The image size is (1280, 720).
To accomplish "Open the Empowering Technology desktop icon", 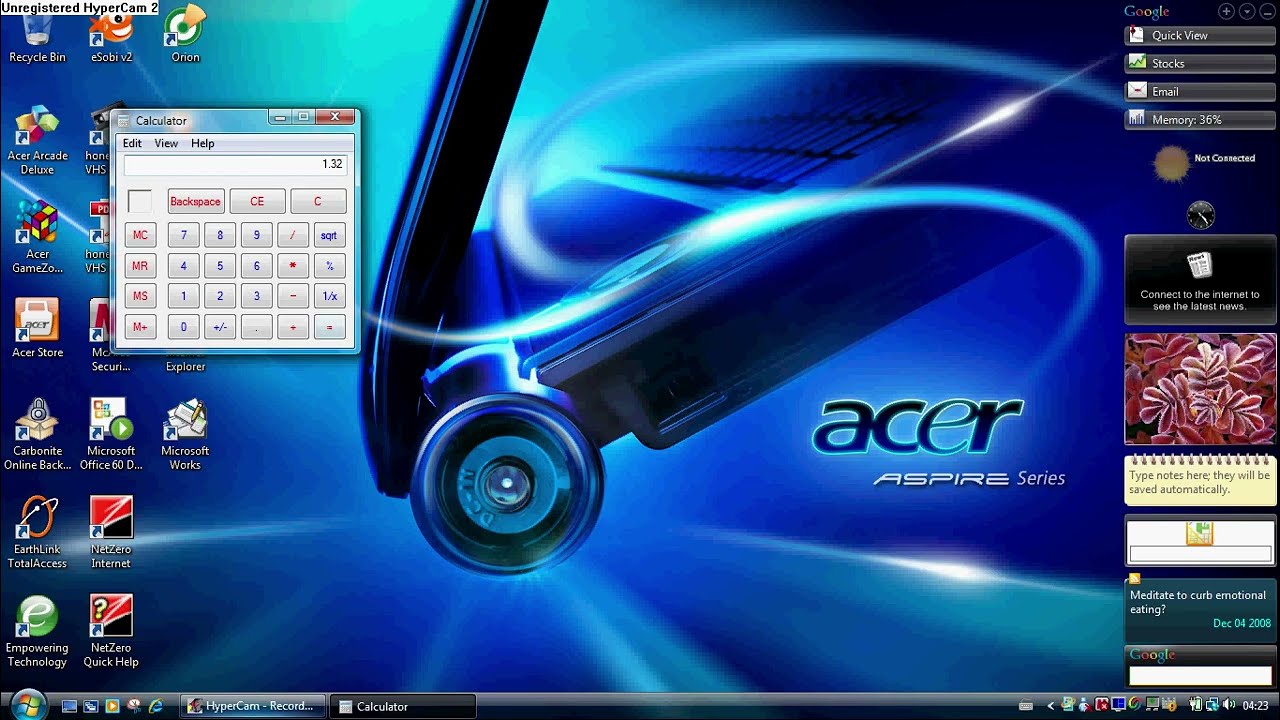I will 37,631.
